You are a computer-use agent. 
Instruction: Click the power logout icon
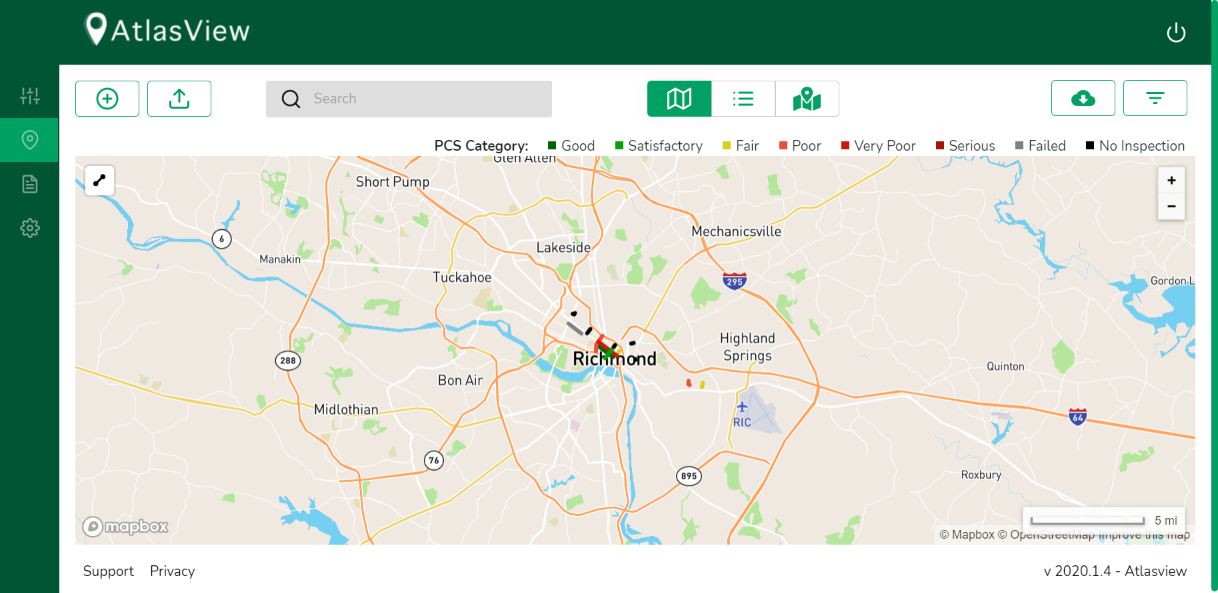tap(1176, 32)
